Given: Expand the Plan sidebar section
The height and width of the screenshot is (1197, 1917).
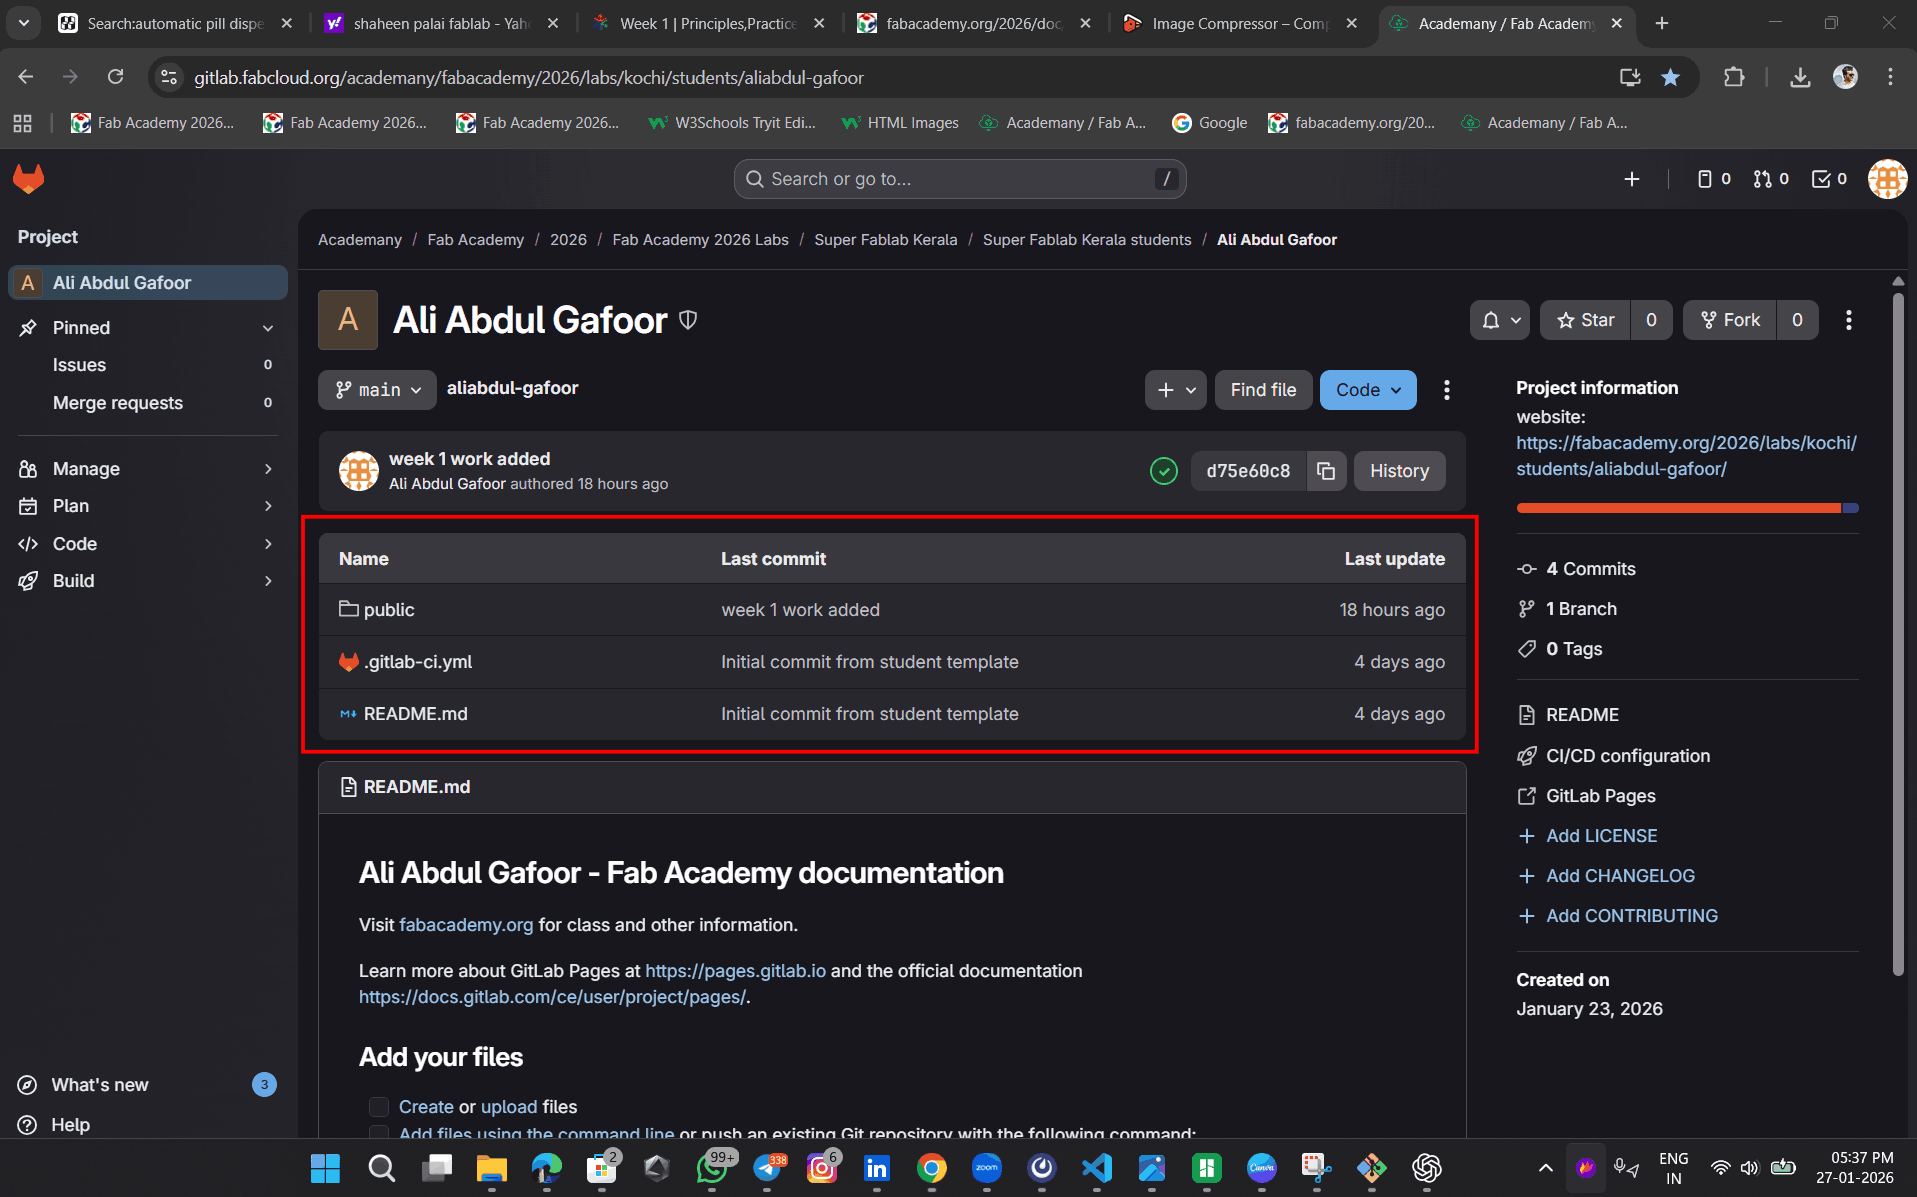Looking at the screenshot, I should [146, 506].
